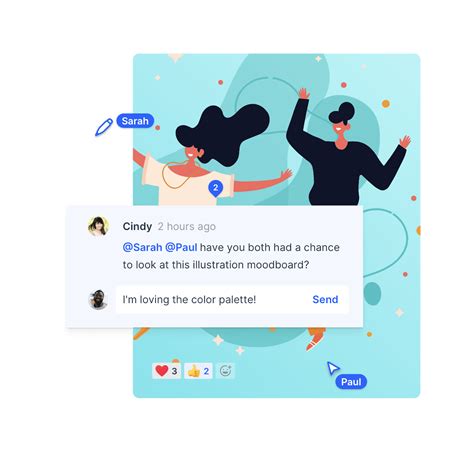Click the blue pencil icon beside Sarah

click(x=104, y=127)
